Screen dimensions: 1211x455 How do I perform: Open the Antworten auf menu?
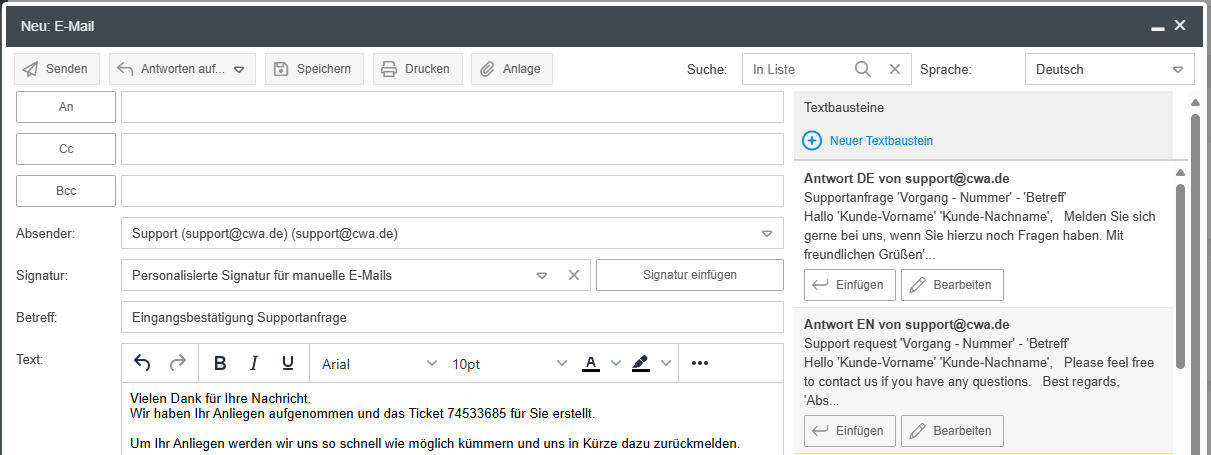182,69
